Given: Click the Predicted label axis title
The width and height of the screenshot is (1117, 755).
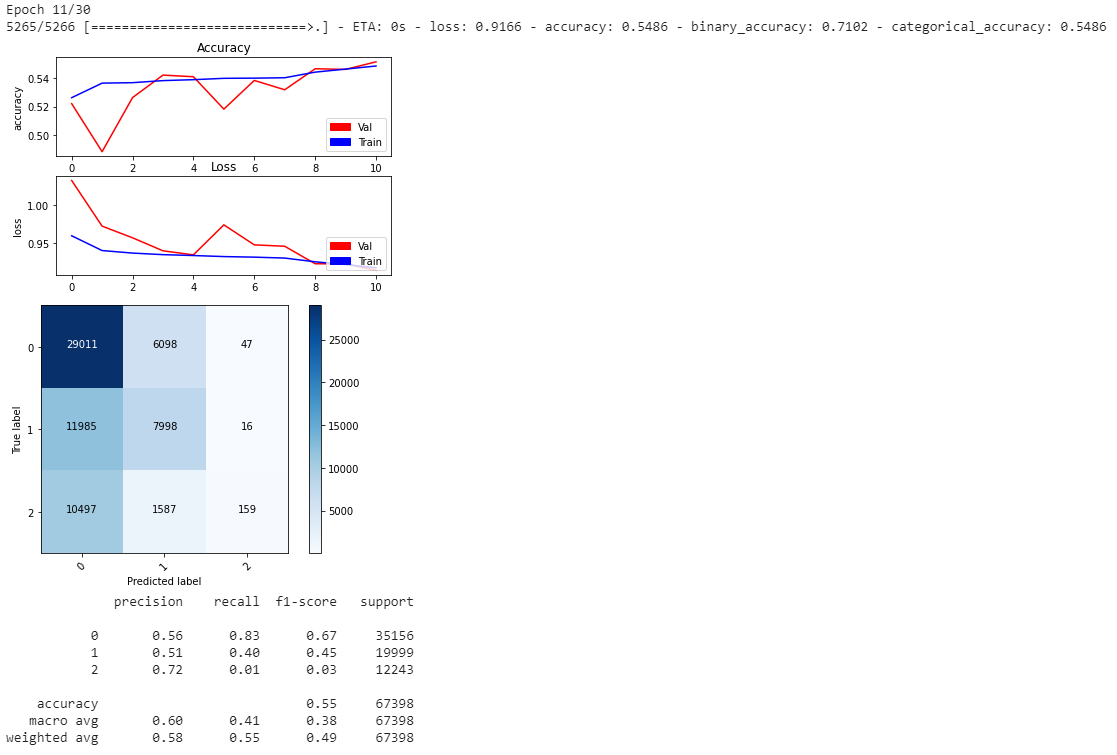Looking at the screenshot, I should tap(165, 581).
